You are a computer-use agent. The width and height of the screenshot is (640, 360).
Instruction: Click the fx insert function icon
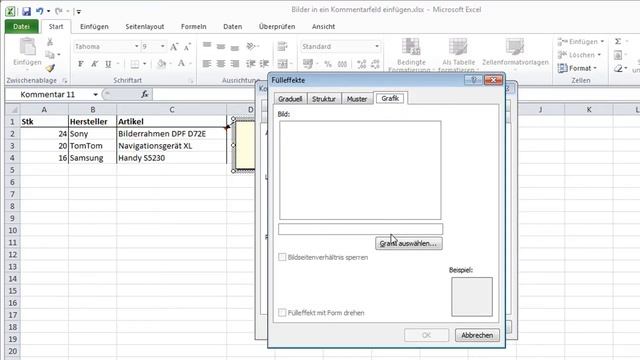tap(144, 94)
